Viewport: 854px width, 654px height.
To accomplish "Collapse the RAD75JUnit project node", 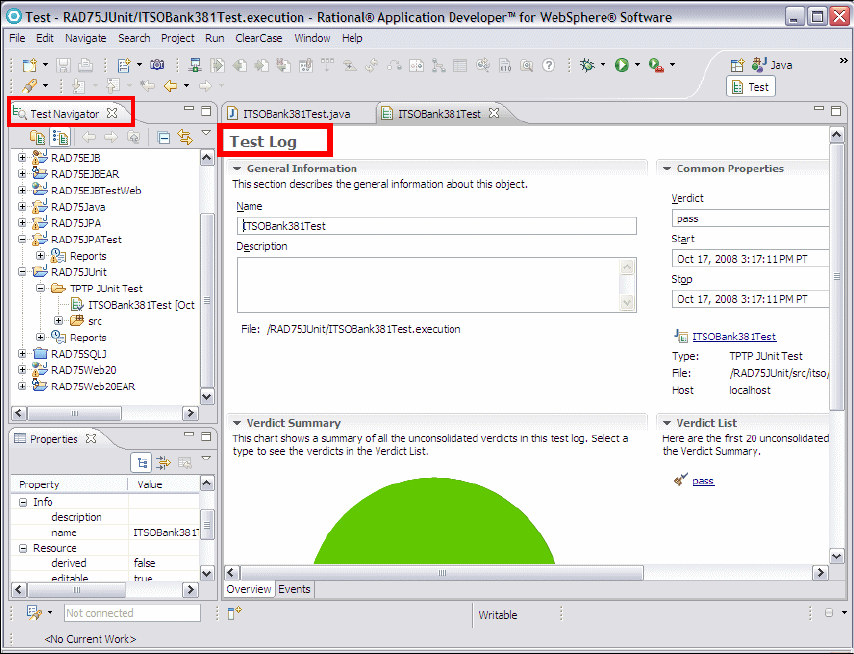I will click(22, 271).
